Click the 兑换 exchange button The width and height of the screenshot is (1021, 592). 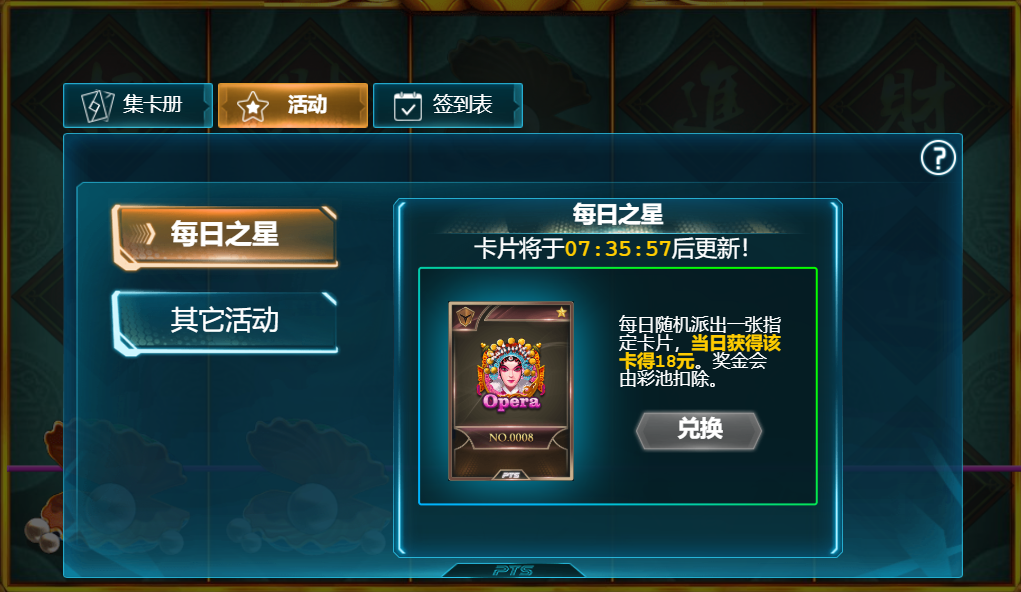coord(699,430)
